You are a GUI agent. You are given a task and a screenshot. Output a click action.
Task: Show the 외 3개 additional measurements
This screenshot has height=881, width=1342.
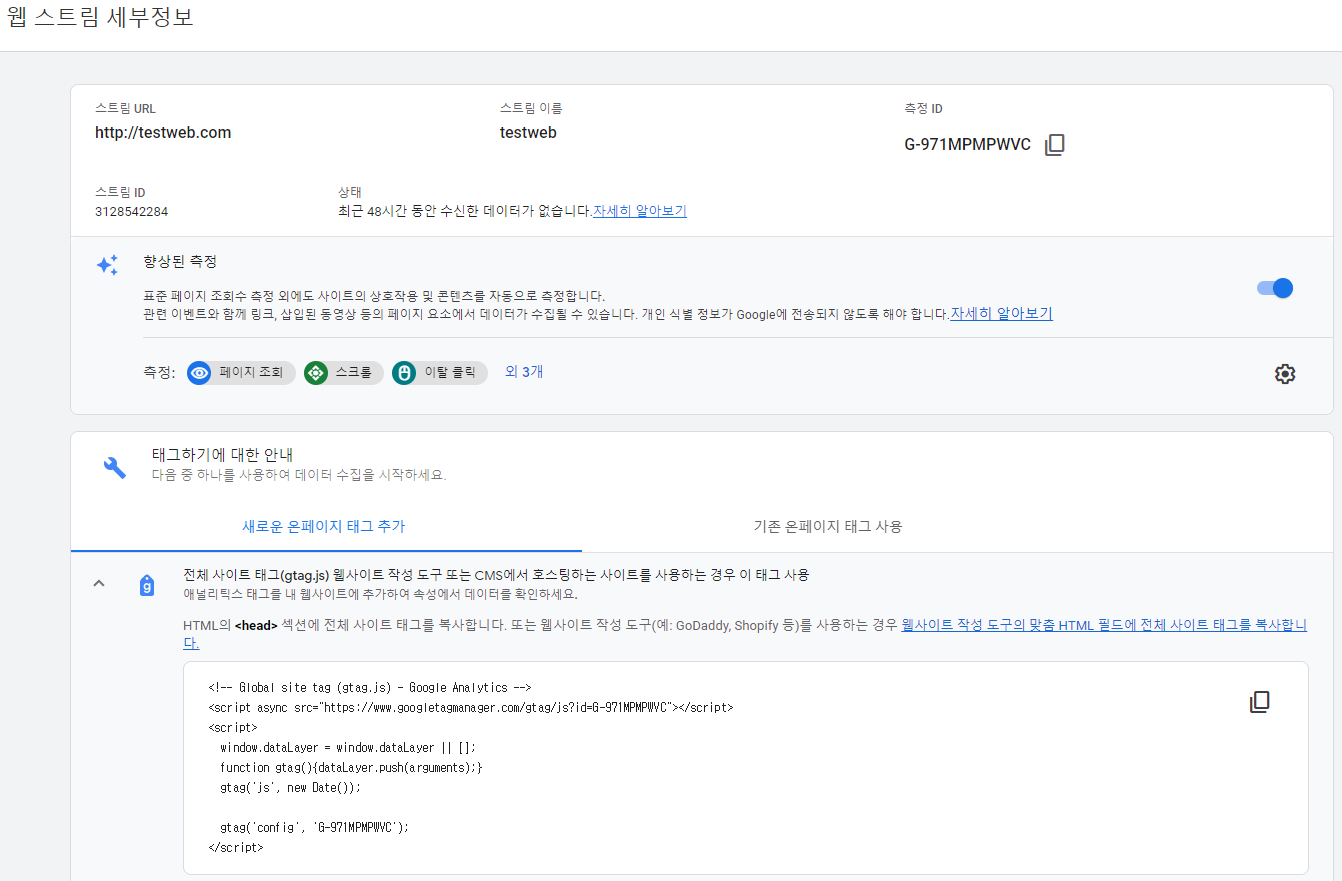524,372
